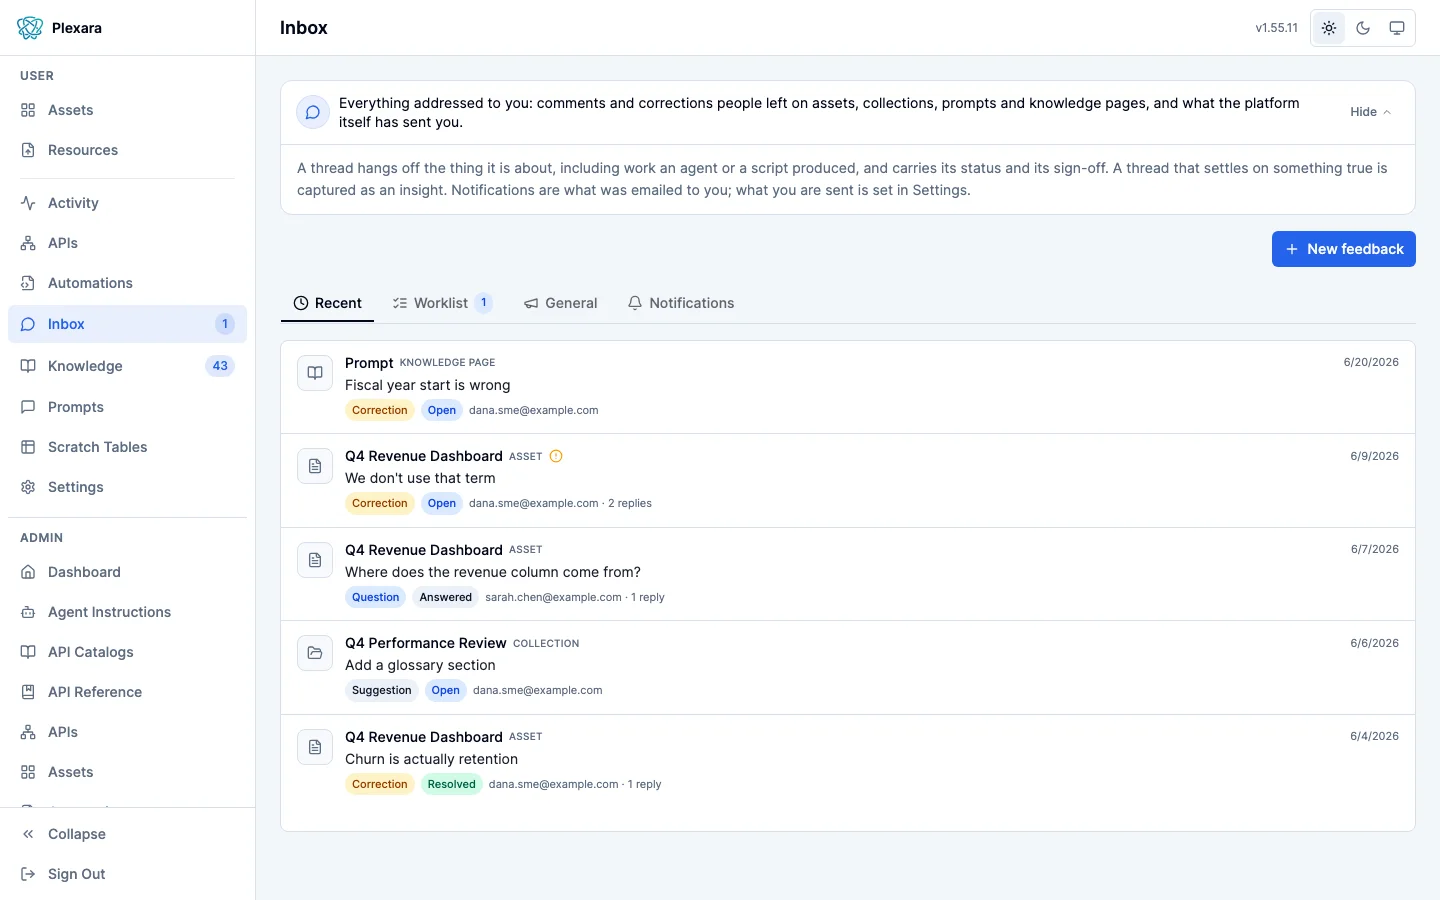
Task: Click the Plexara logo icon
Action: pos(30,28)
